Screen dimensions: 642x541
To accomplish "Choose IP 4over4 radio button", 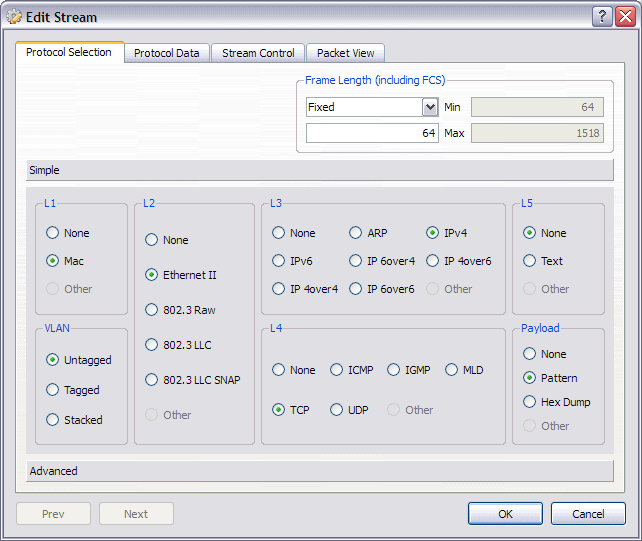I will 278,289.
